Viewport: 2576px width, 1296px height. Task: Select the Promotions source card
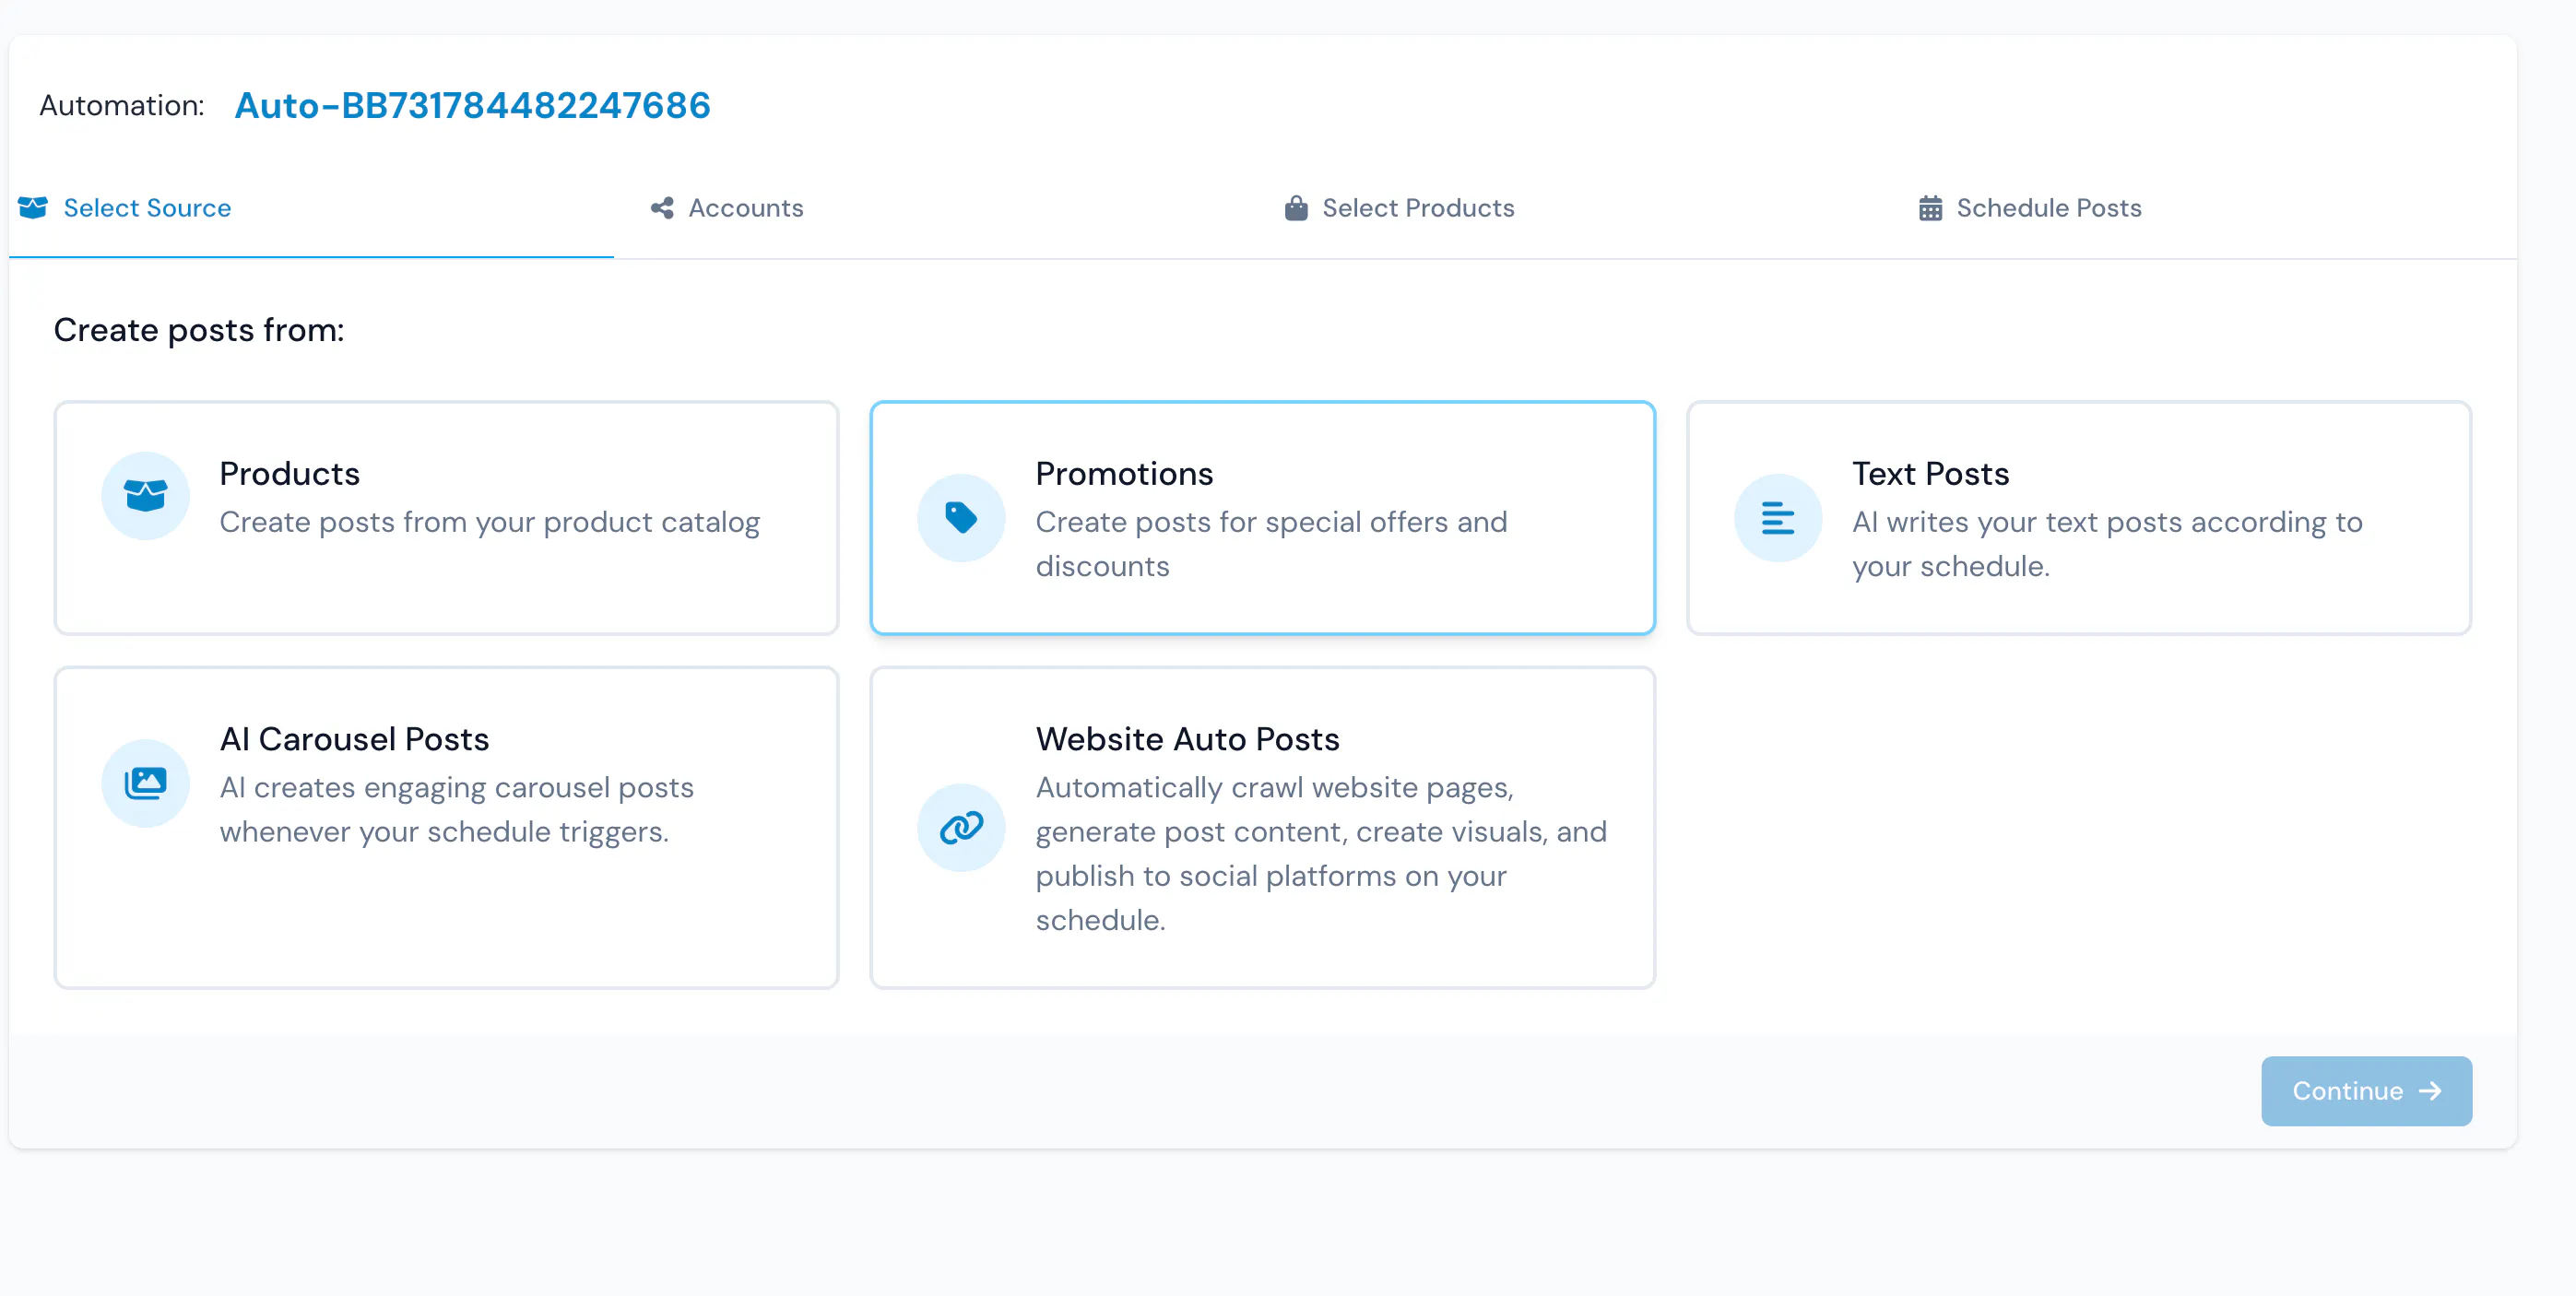click(x=1262, y=518)
